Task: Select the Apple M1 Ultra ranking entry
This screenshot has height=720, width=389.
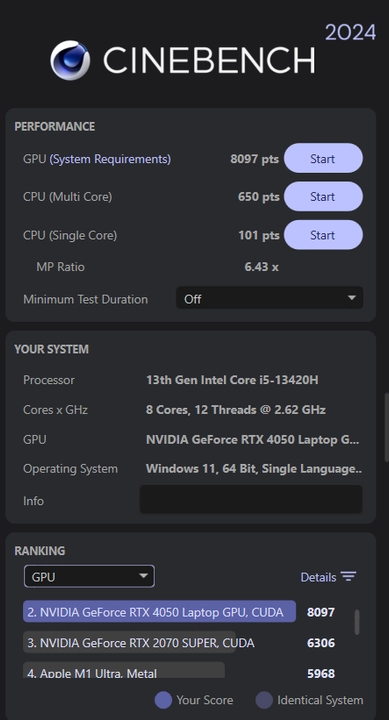Action: pyautogui.click(x=124, y=670)
